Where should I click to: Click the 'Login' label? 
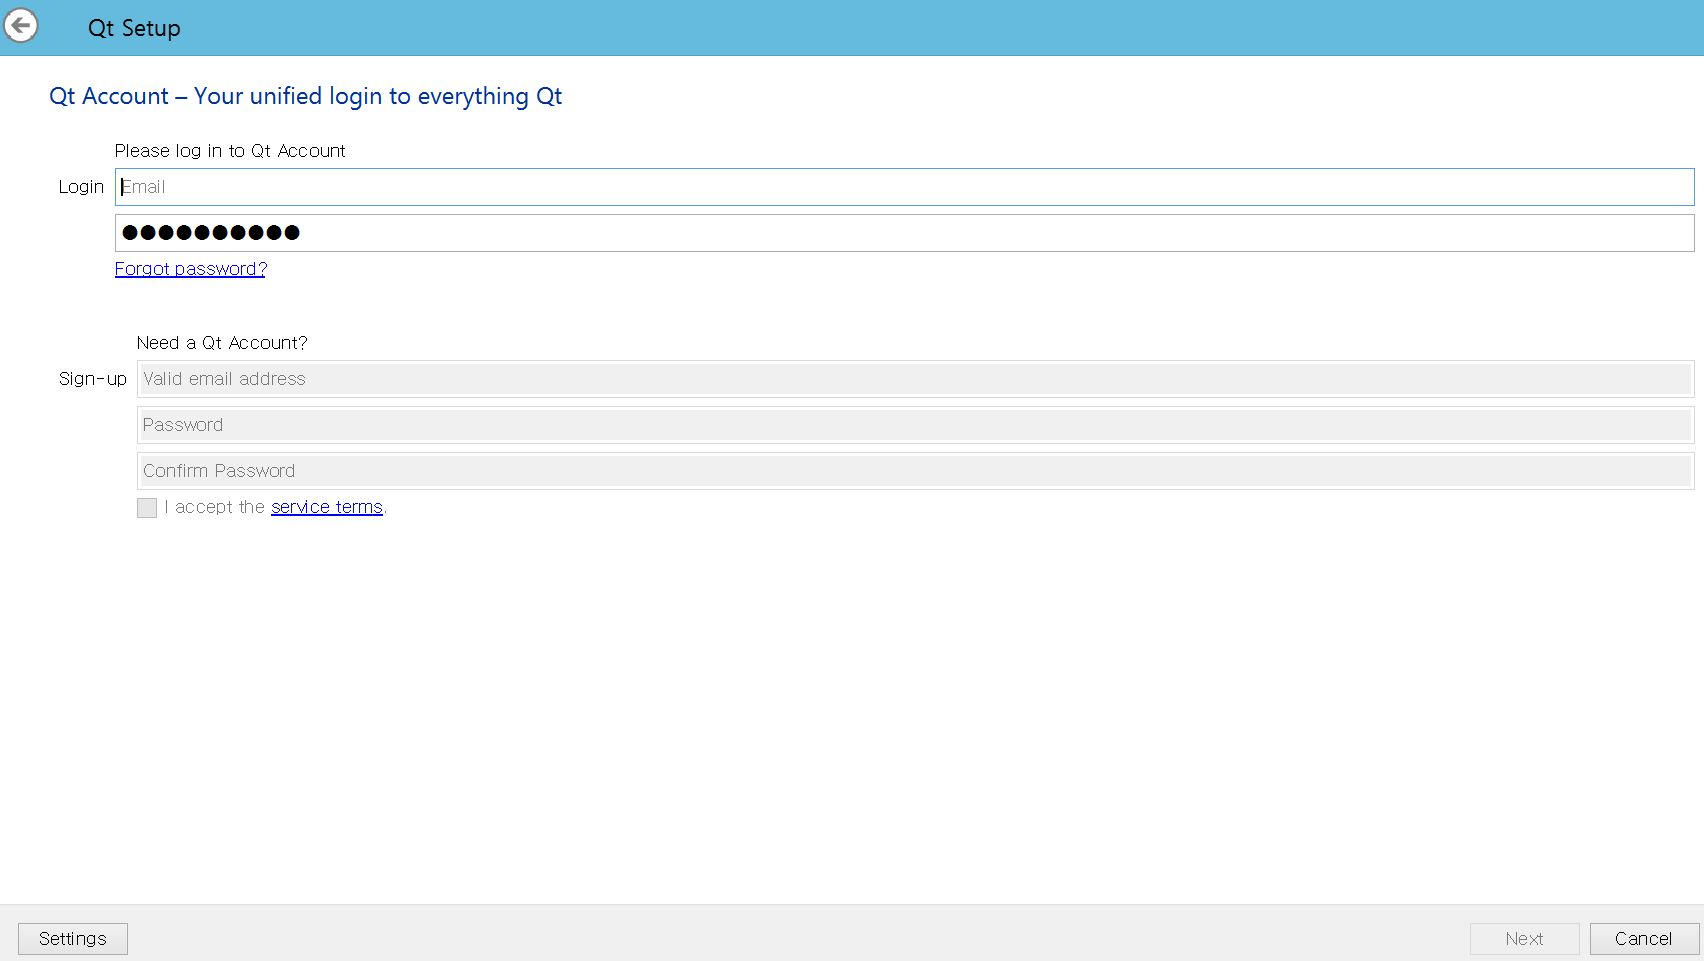pos(81,187)
